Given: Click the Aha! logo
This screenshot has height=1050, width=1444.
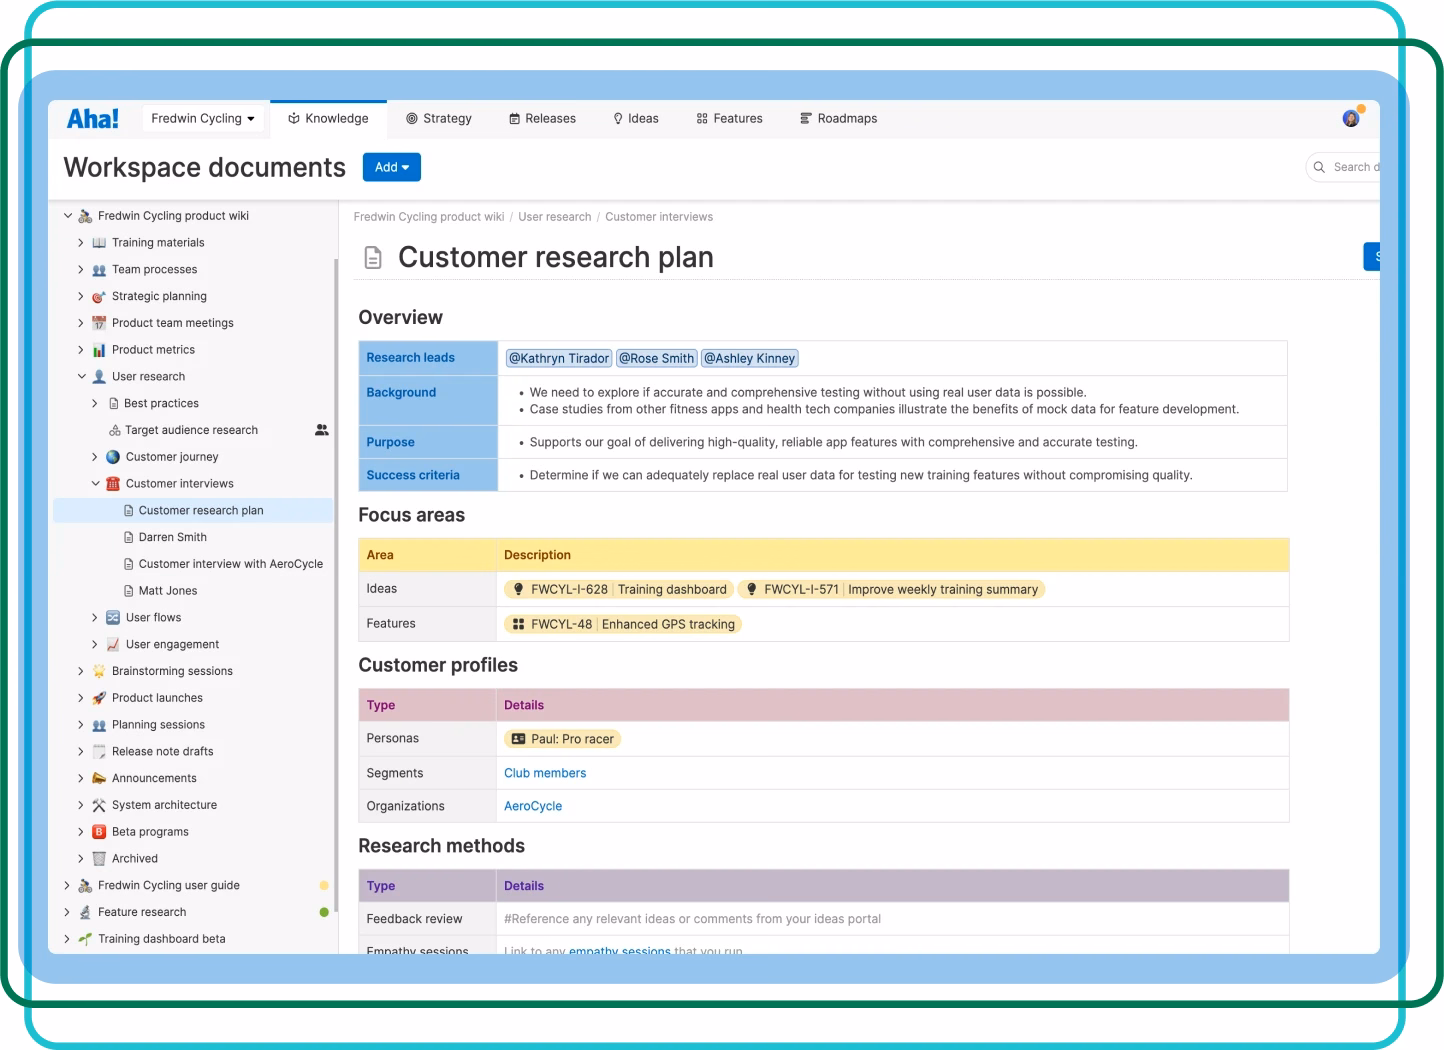Looking at the screenshot, I should click(92, 119).
